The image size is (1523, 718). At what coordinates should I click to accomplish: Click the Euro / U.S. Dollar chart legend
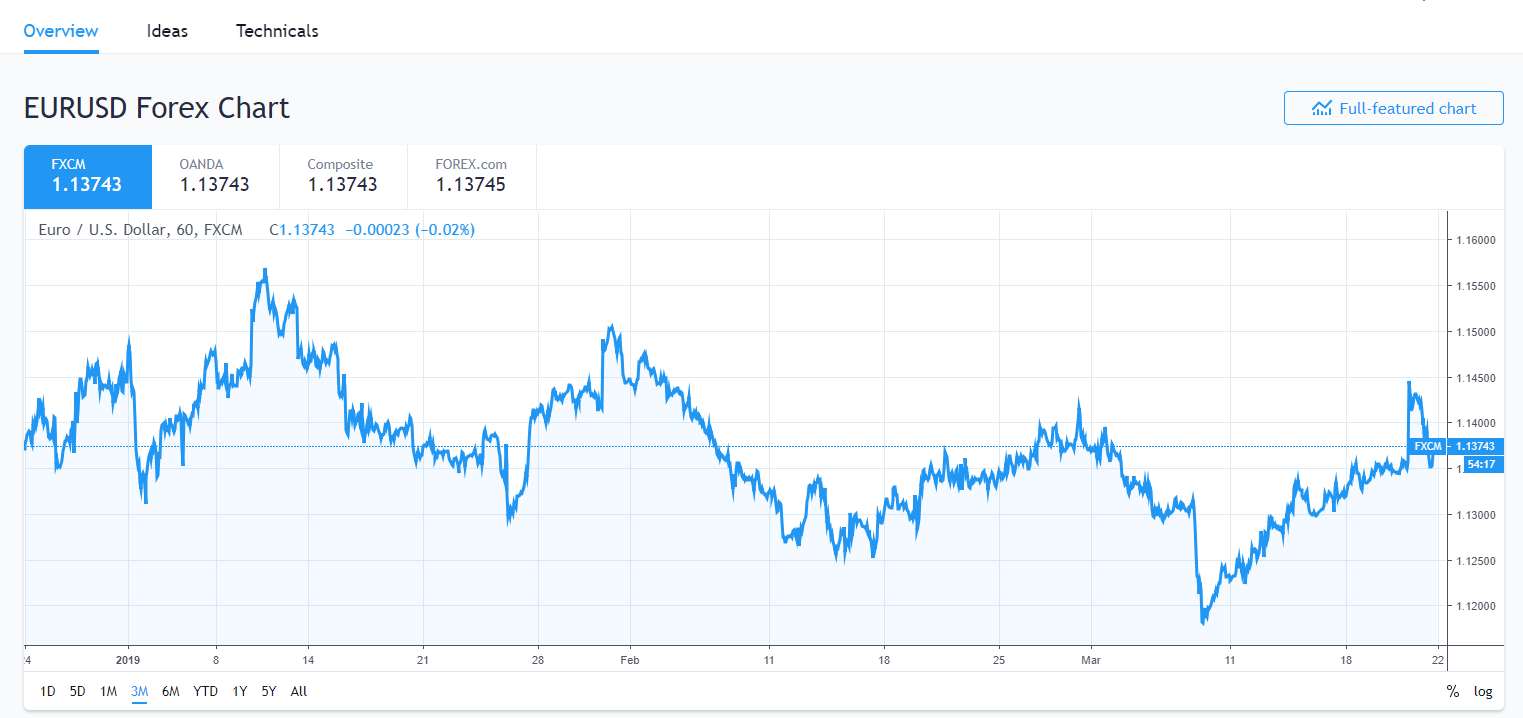pos(140,230)
